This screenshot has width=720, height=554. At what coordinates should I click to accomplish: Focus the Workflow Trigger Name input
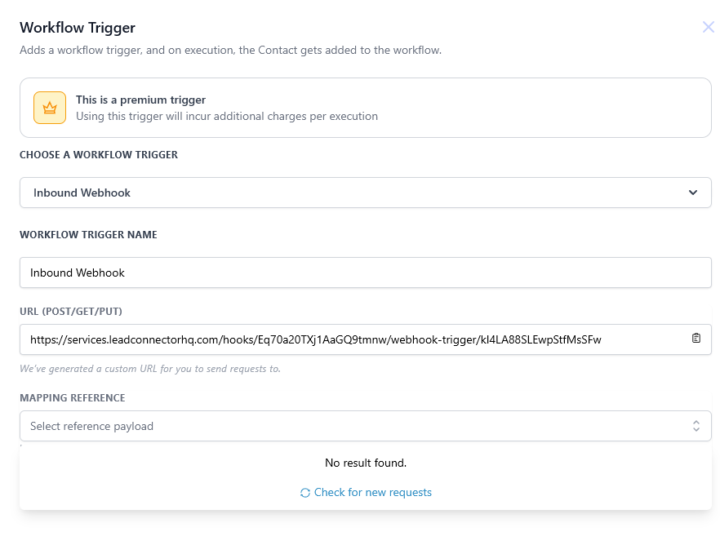click(366, 272)
